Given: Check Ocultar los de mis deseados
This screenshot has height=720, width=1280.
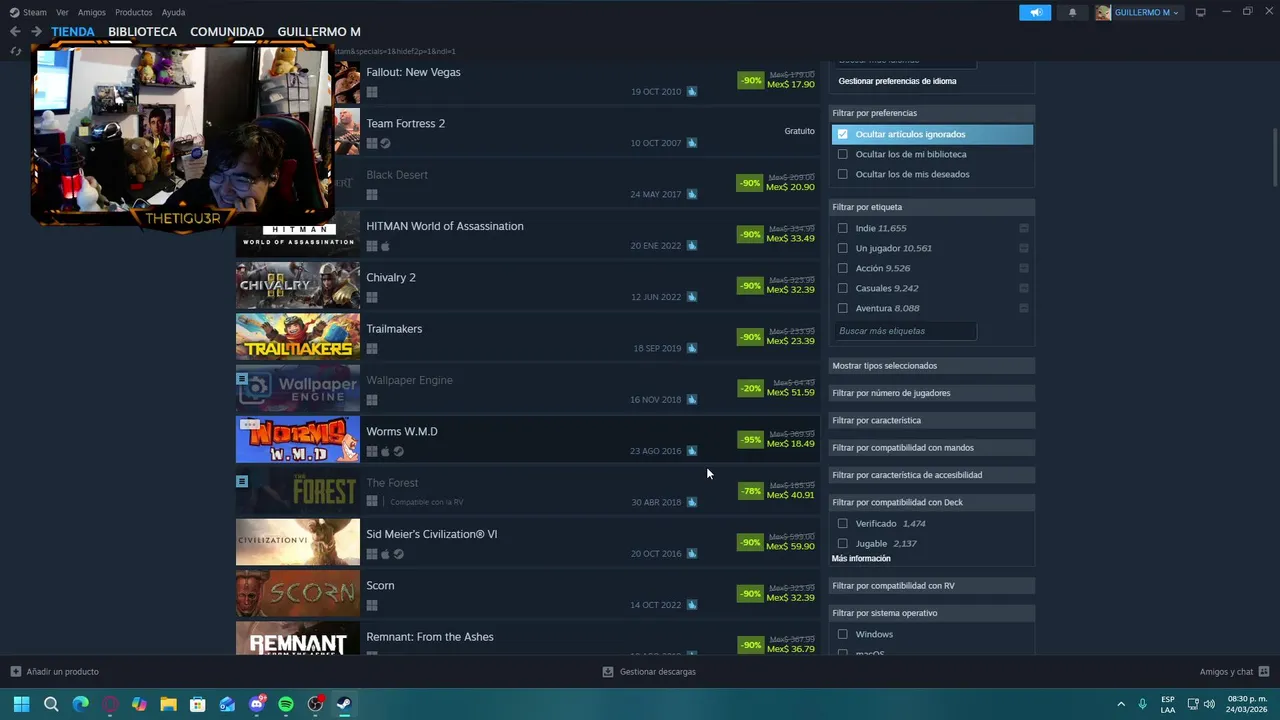Looking at the screenshot, I should 843,174.
